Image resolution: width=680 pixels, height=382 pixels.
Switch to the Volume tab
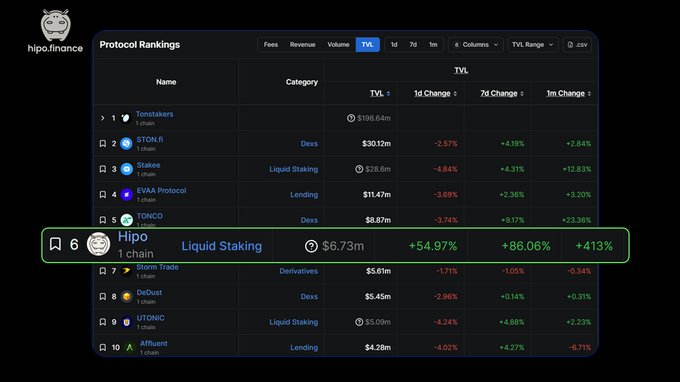click(338, 45)
